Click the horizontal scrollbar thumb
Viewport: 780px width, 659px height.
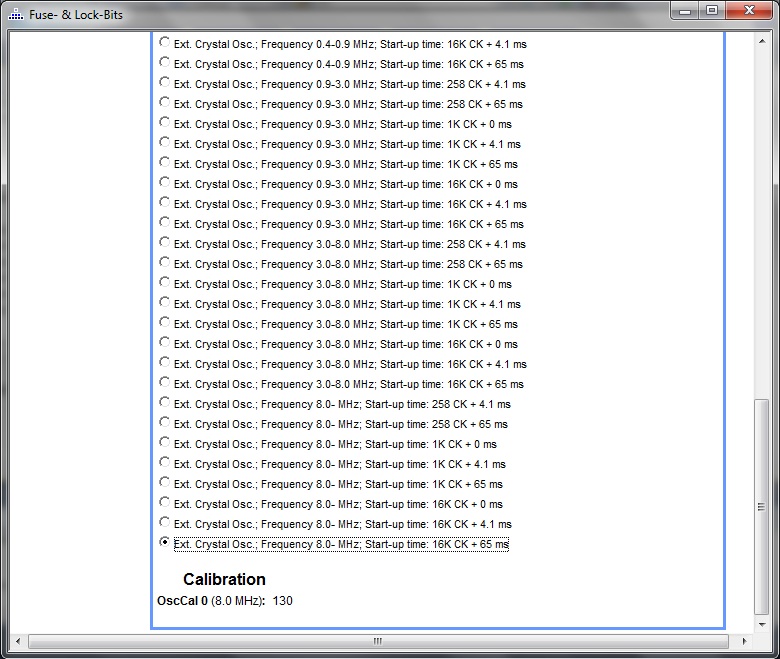[378, 641]
